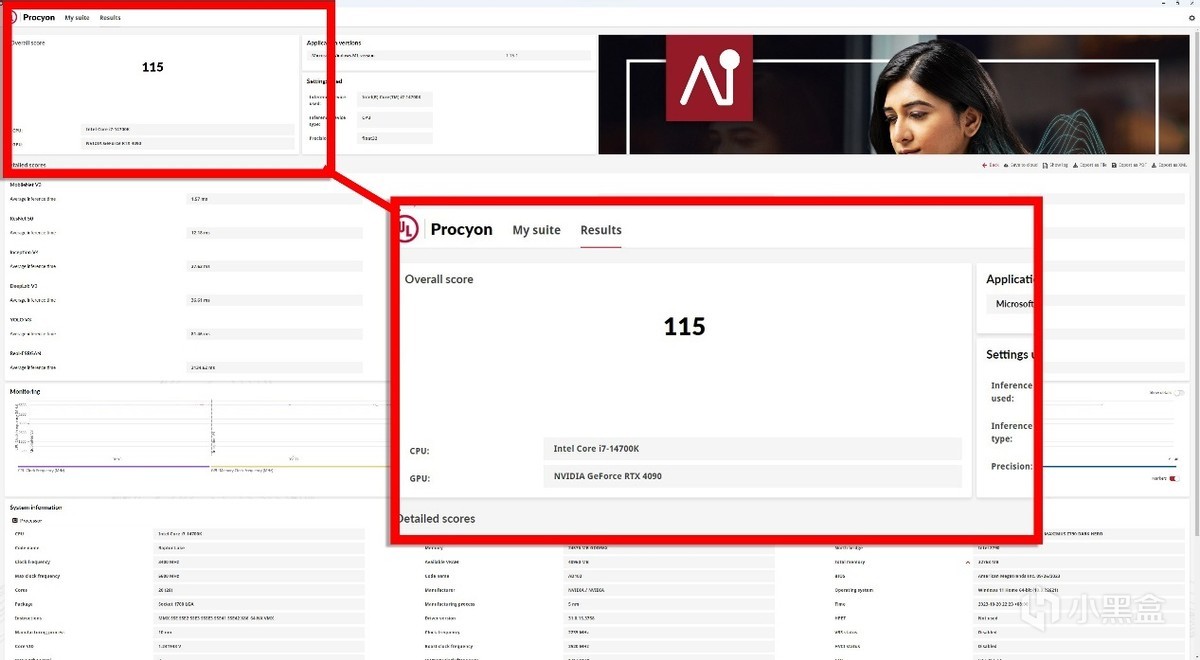Click the Monitoring section heading
The width and height of the screenshot is (1200, 660).
pyautogui.click(x=24, y=391)
